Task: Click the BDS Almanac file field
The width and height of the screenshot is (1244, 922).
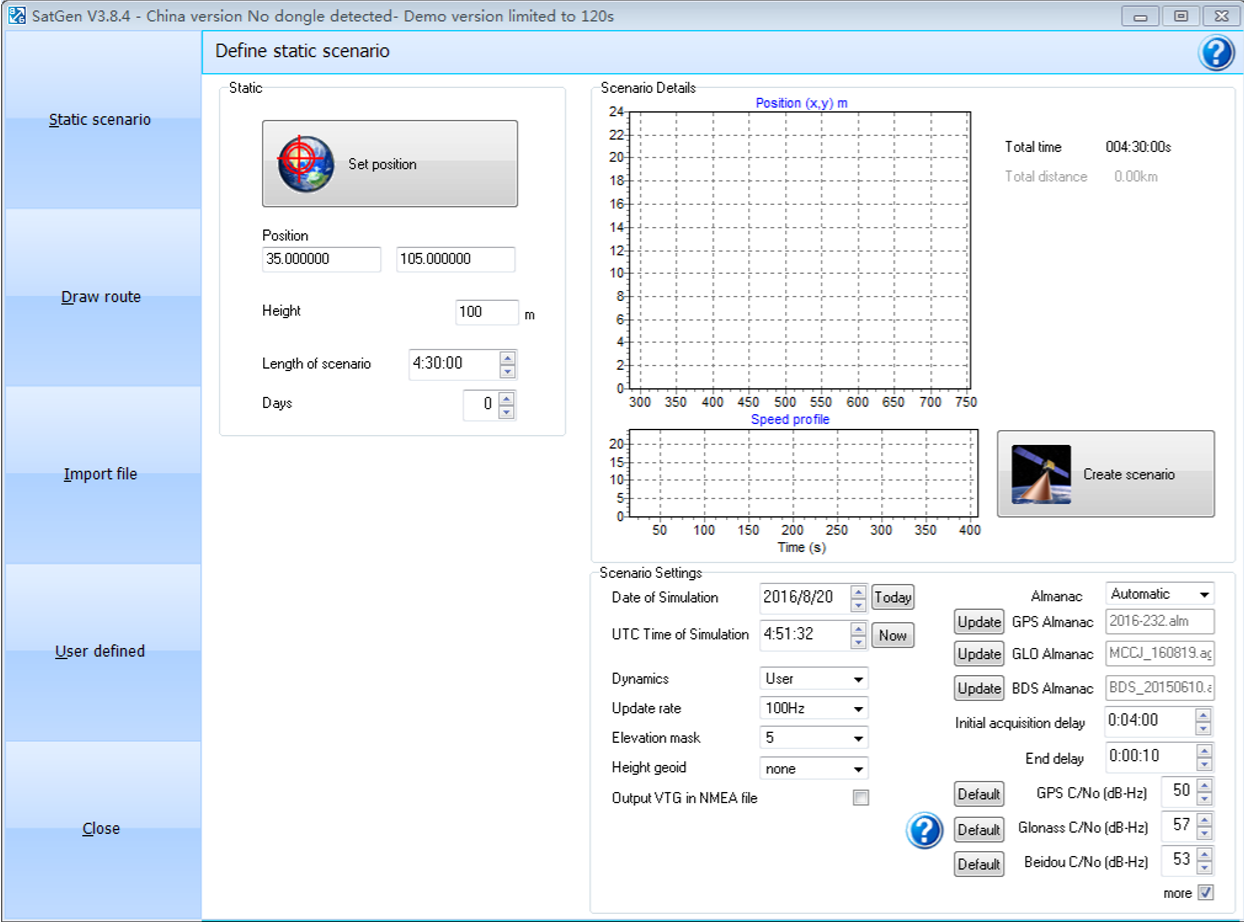Action: (1160, 688)
